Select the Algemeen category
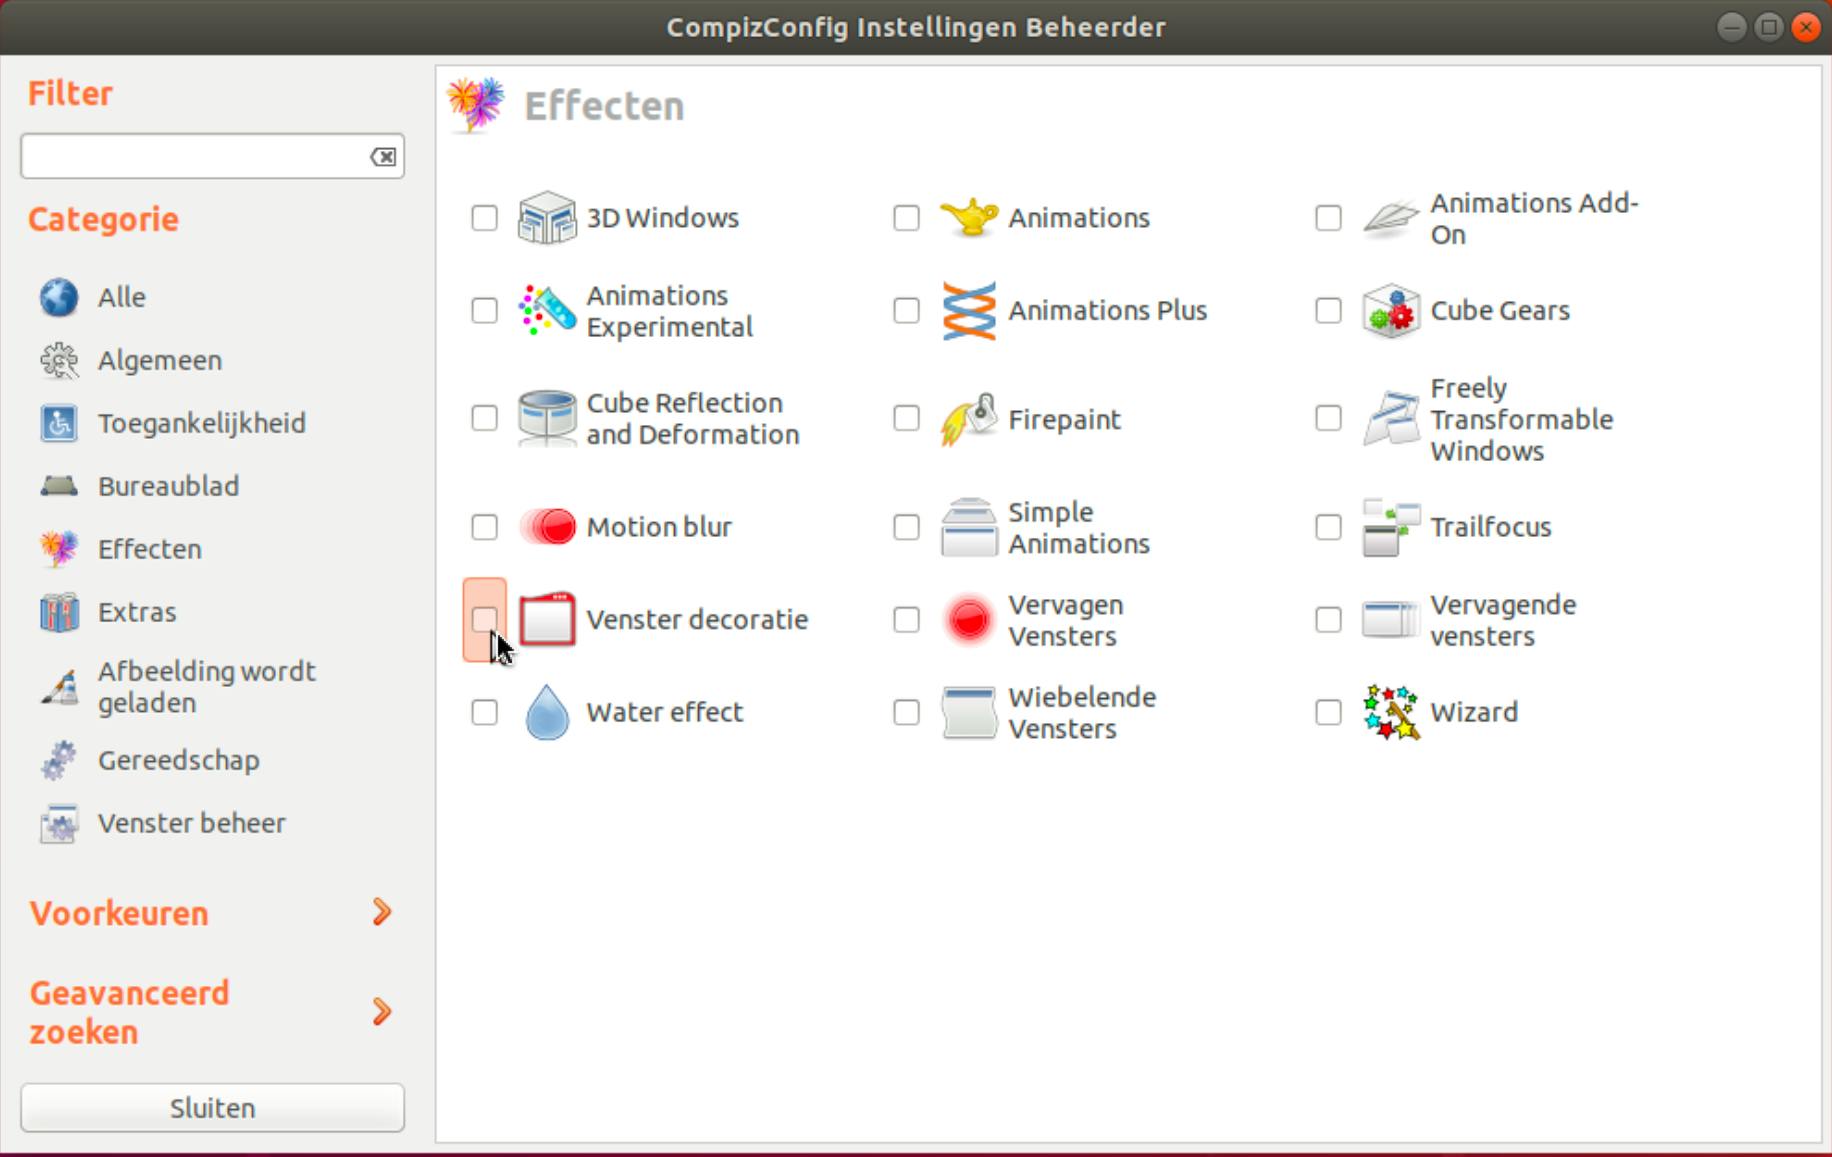Viewport: 1832px width, 1157px height. click(x=160, y=360)
